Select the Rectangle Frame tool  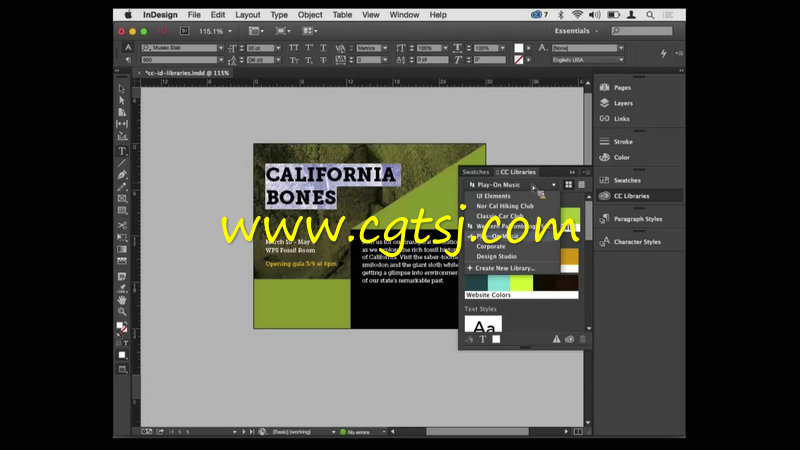[x=121, y=198]
